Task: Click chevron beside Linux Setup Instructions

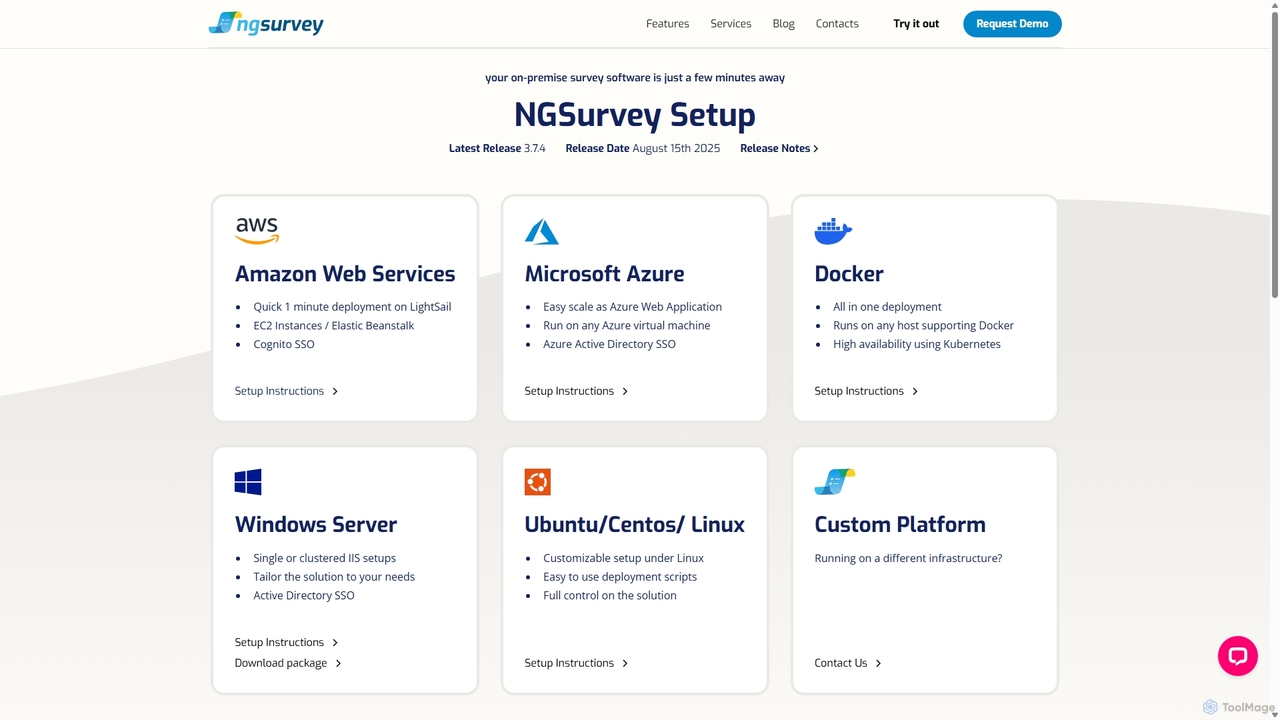Action: point(625,663)
